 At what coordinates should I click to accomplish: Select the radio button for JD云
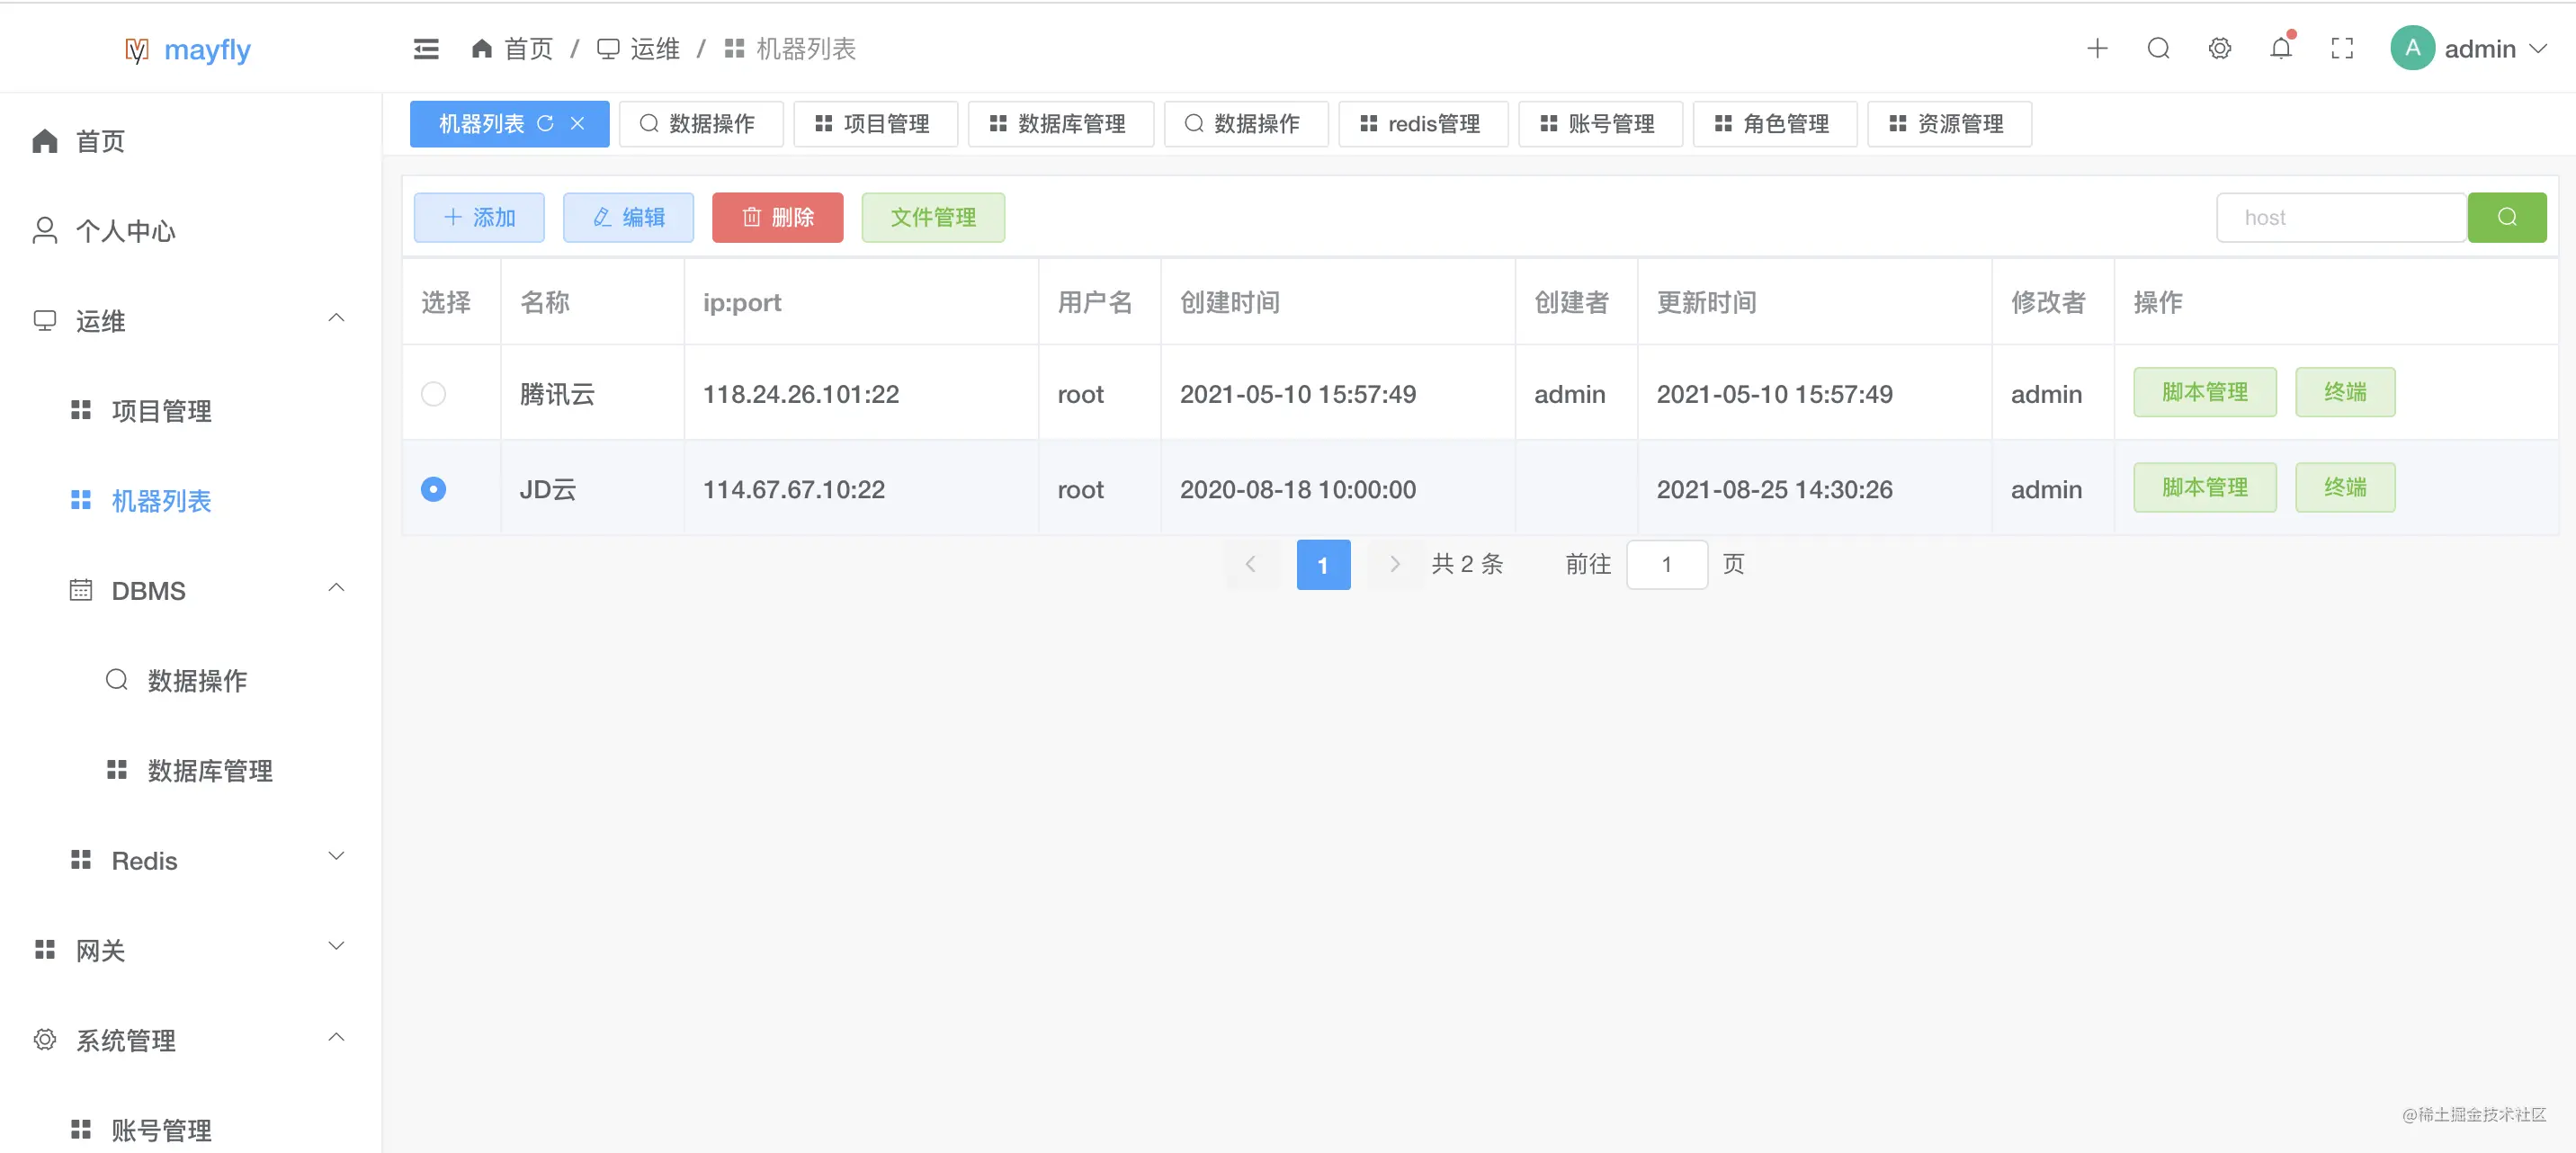pos(433,489)
